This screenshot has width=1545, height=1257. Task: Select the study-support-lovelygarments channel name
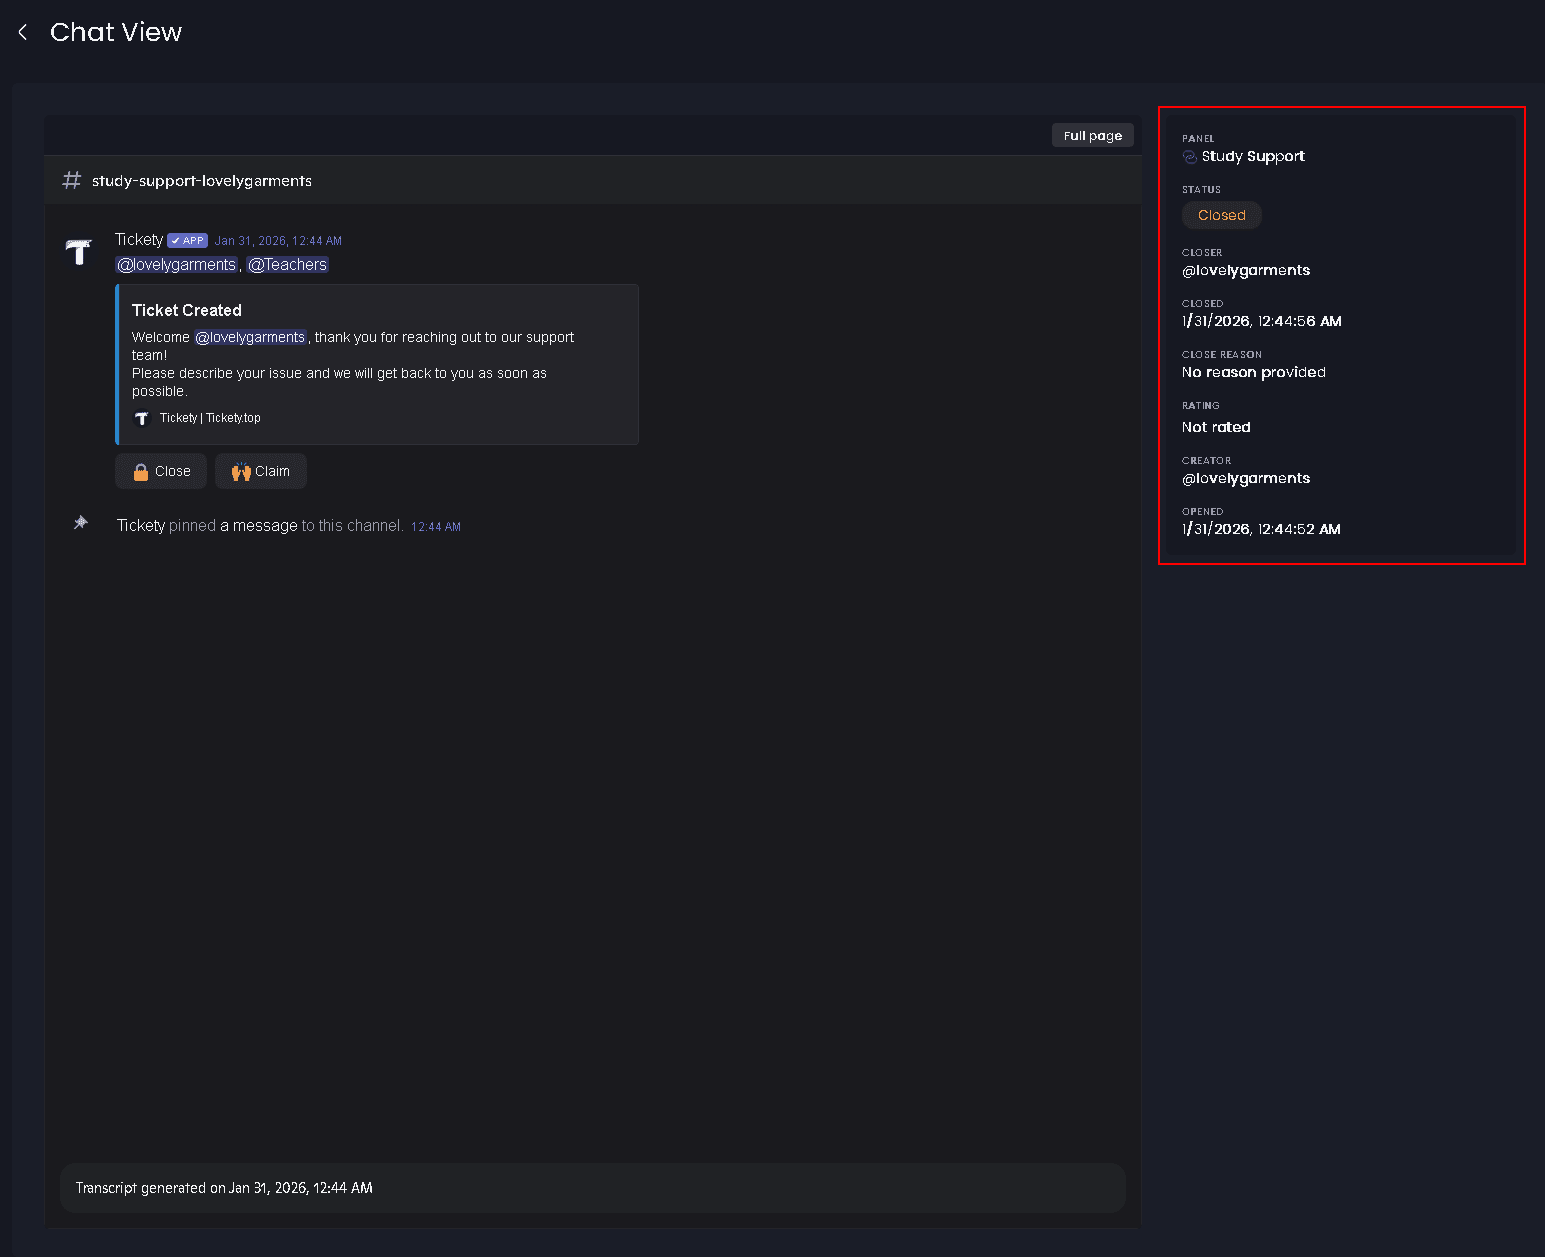202,181
